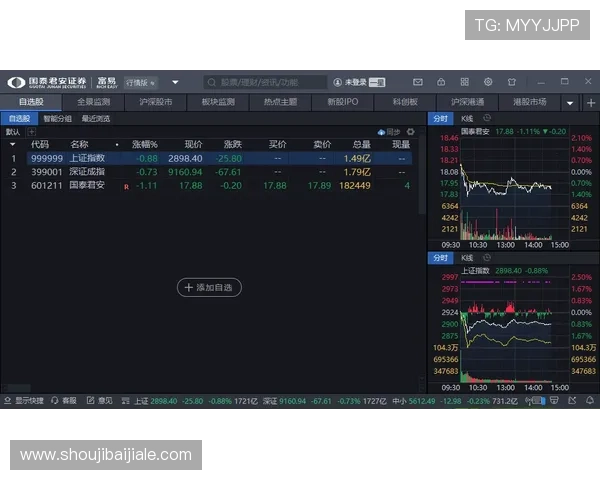Switch to 沪深港通 tab
Screen dimensions: 600x480
pyautogui.click(x=468, y=102)
